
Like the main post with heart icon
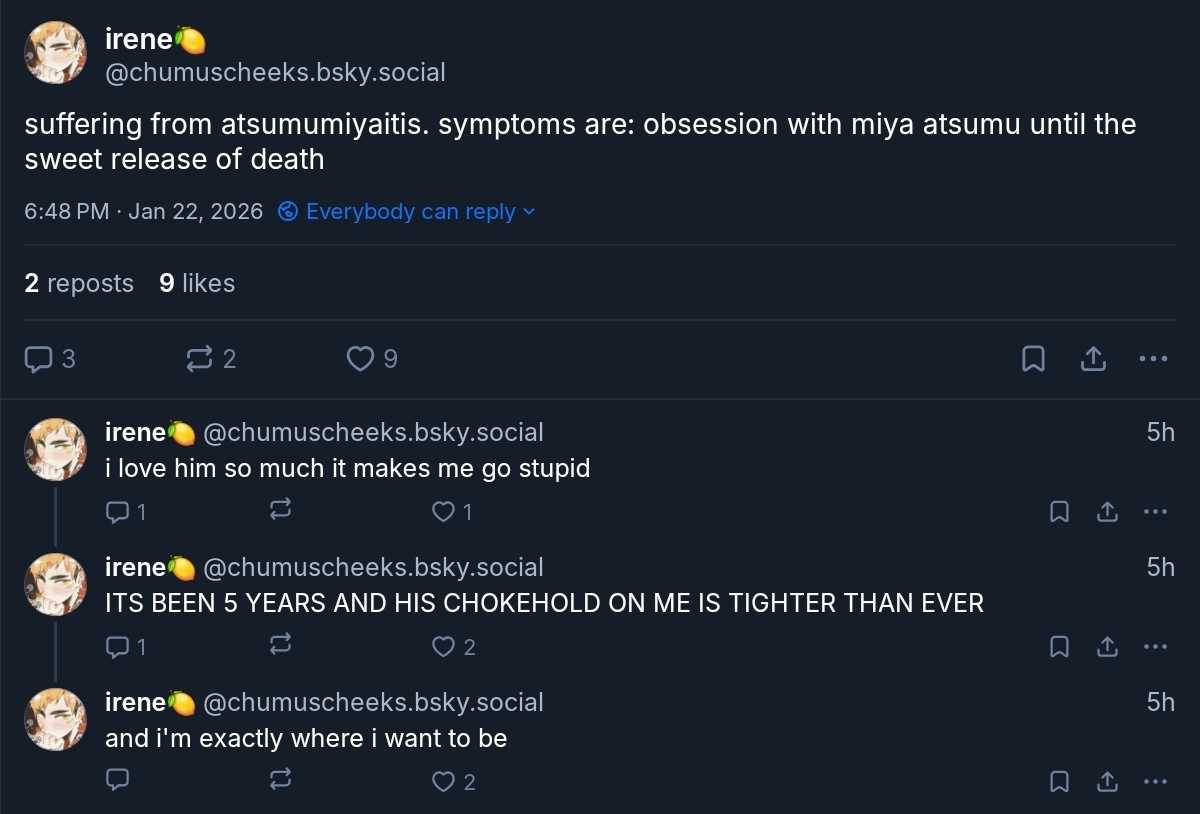point(360,359)
